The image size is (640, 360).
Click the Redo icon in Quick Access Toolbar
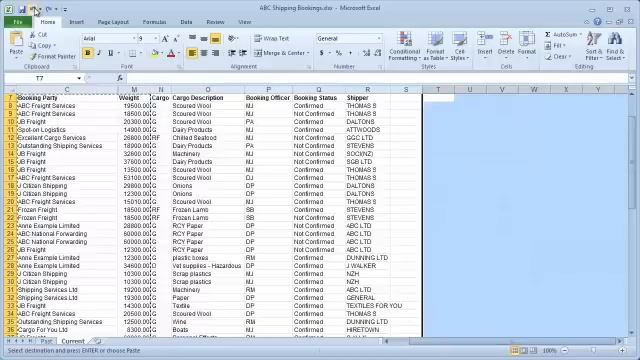point(49,9)
